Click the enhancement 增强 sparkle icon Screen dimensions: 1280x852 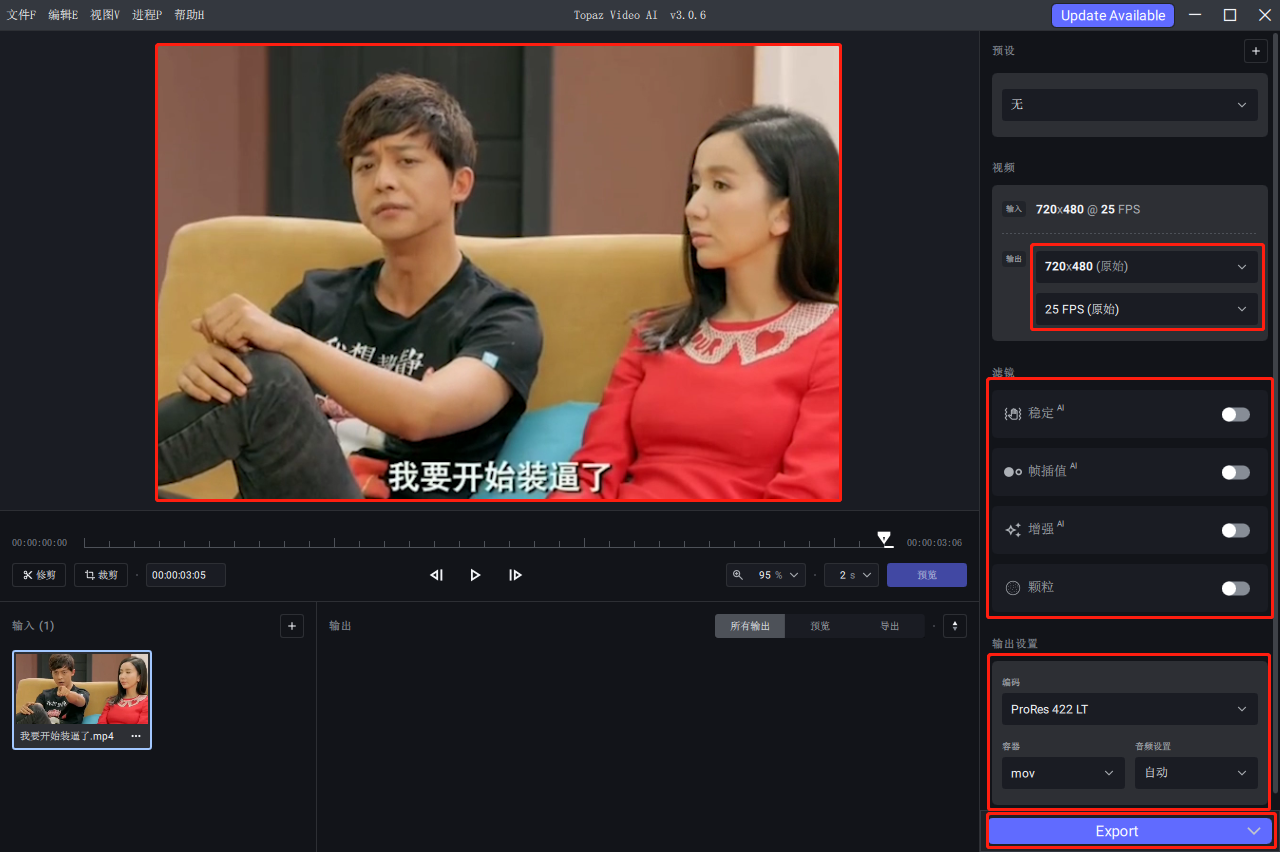click(x=1012, y=529)
